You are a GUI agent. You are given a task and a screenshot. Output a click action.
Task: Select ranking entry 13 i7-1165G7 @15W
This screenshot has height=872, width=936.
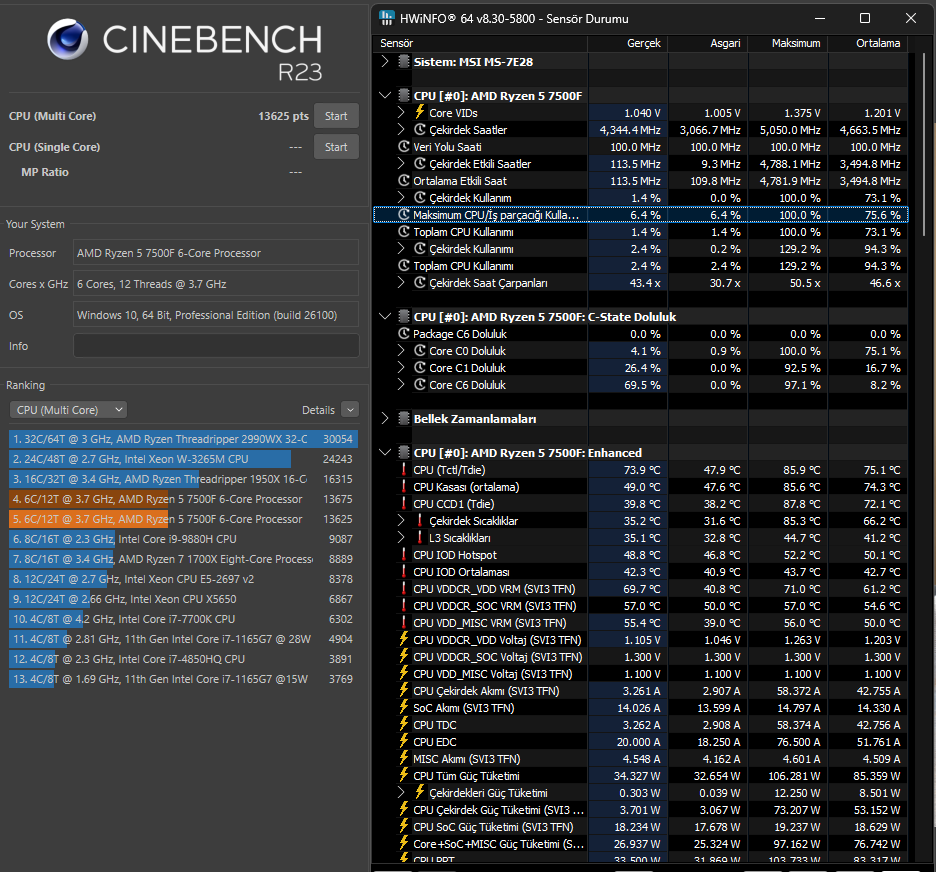coord(183,679)
